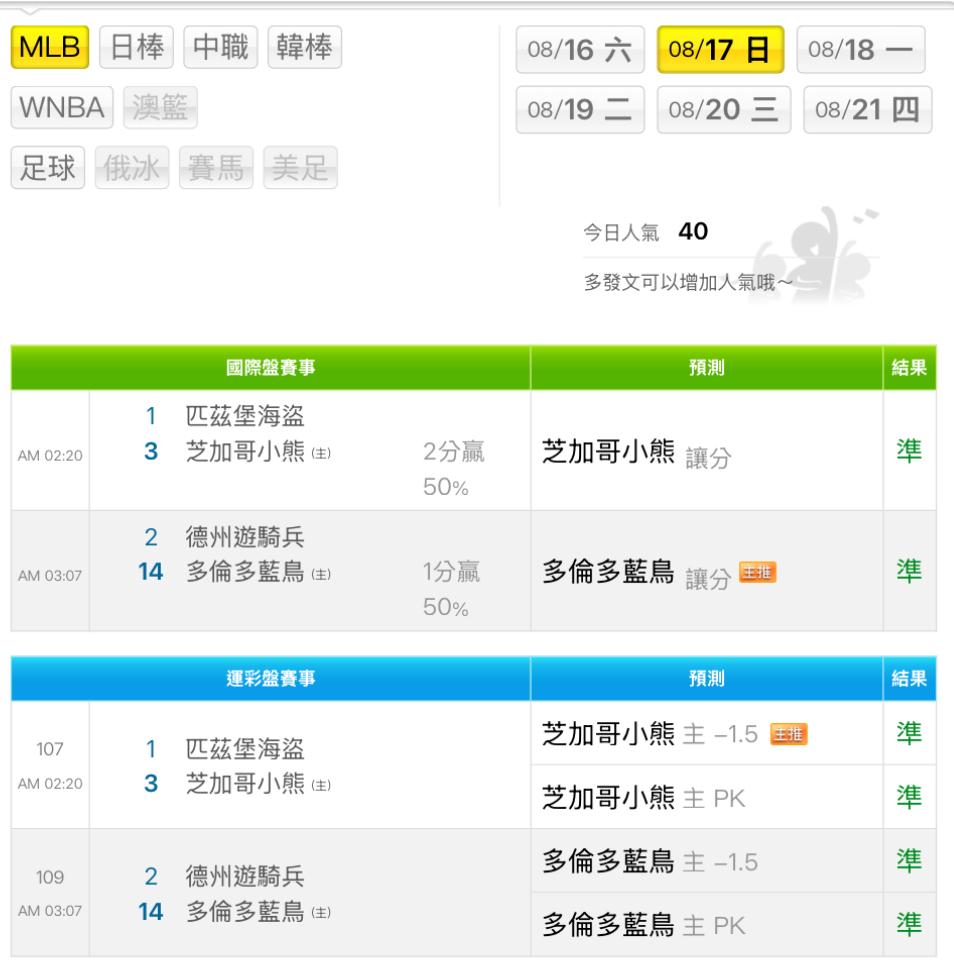The height and width of the screenshot is (976, 954).
Task: Select team 芝加哥小熊 (主) in 國際盤賽事 table
Action: click(x=258, y=451)
